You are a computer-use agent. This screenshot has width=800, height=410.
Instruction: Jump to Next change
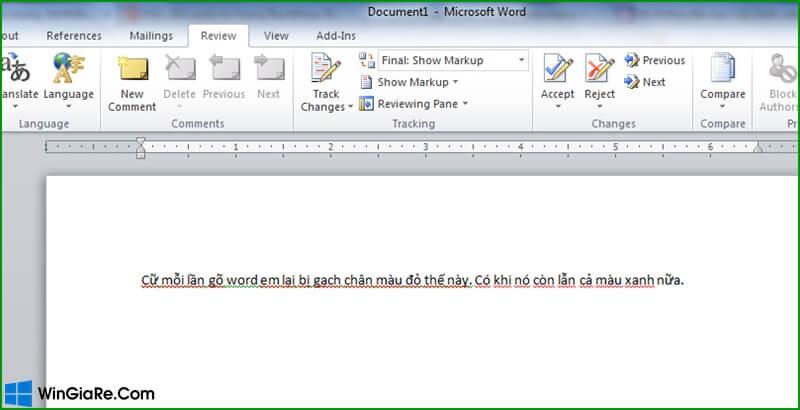(645, 82)
